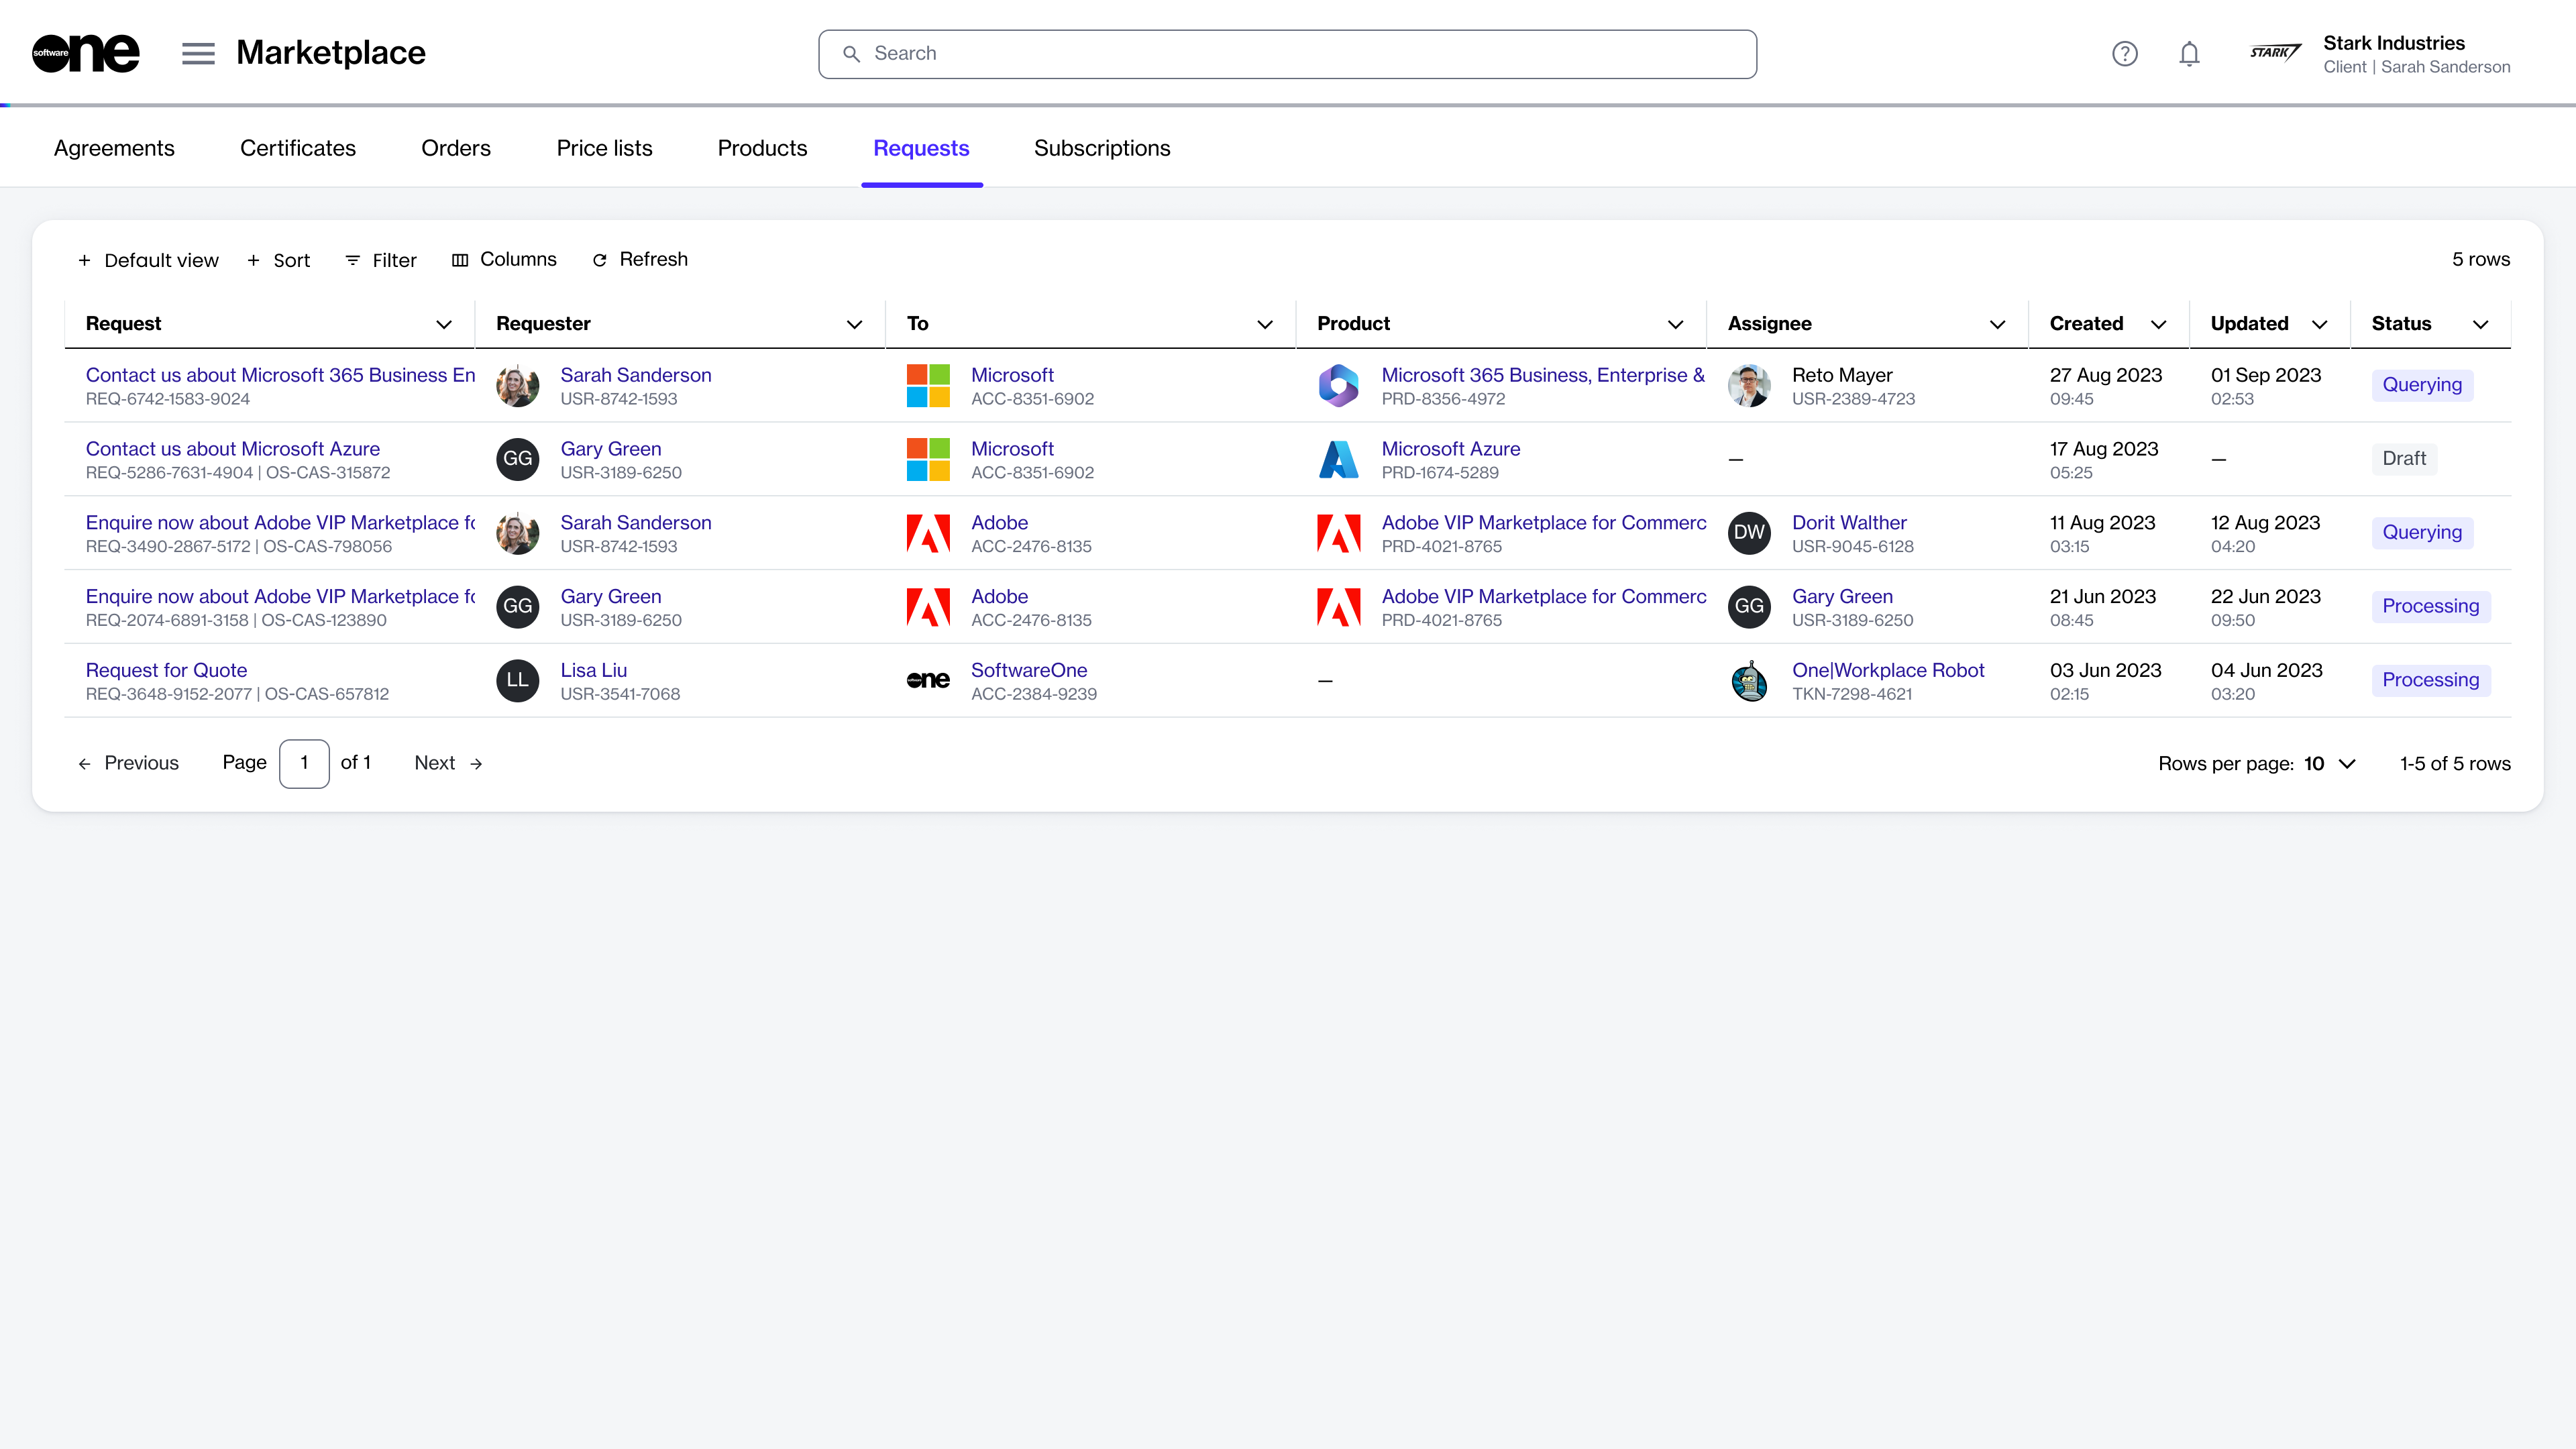Click the help question mark icon
Image resolution: width=2576 pixels, height=1449 pixels.
point(2124,54)
